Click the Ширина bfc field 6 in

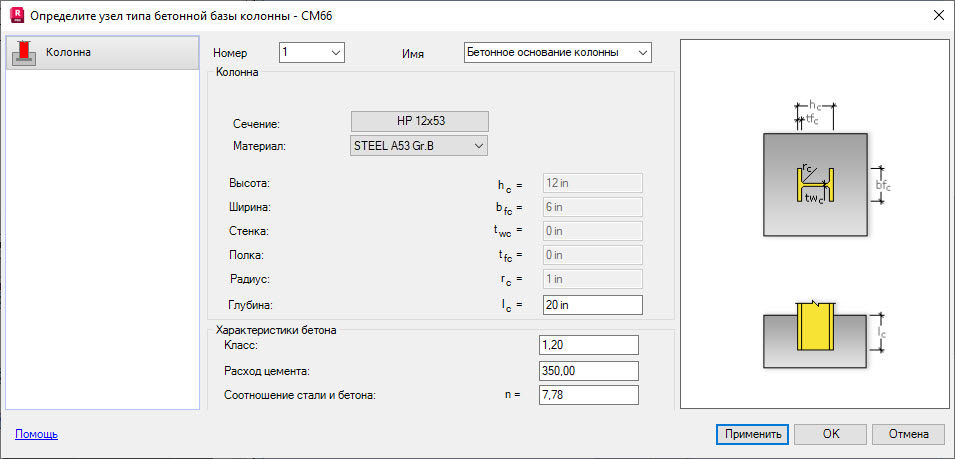592,207
